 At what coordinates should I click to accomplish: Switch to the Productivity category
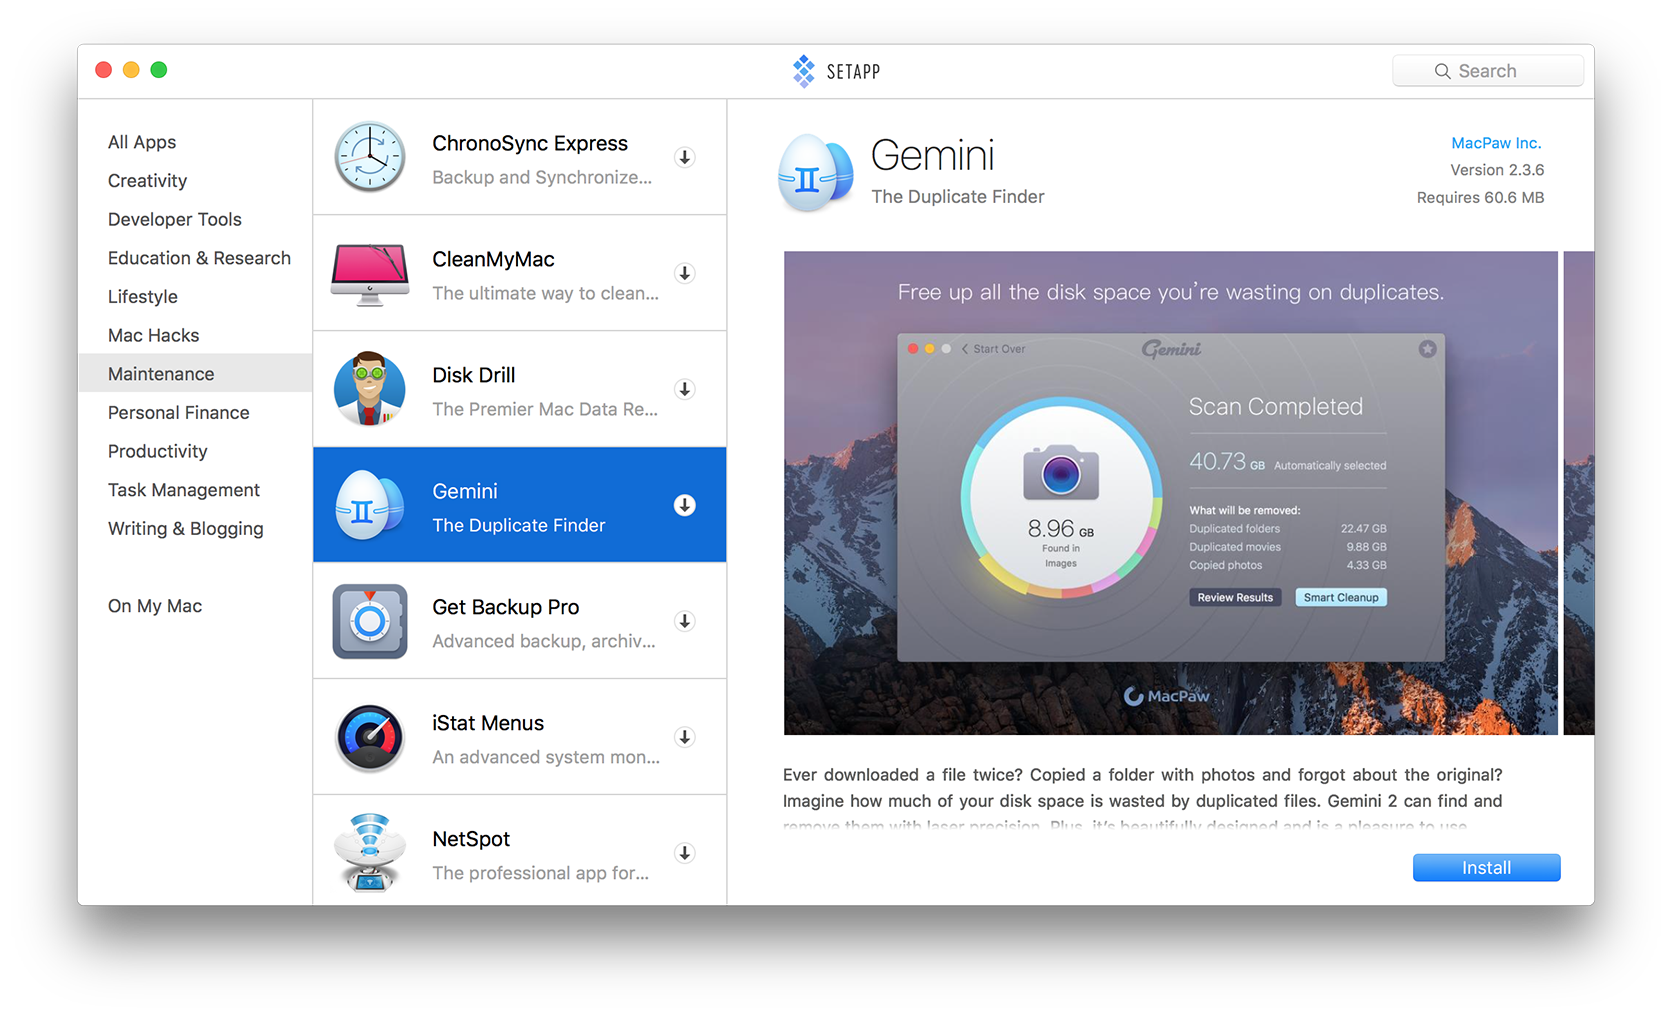click(158, 451)
